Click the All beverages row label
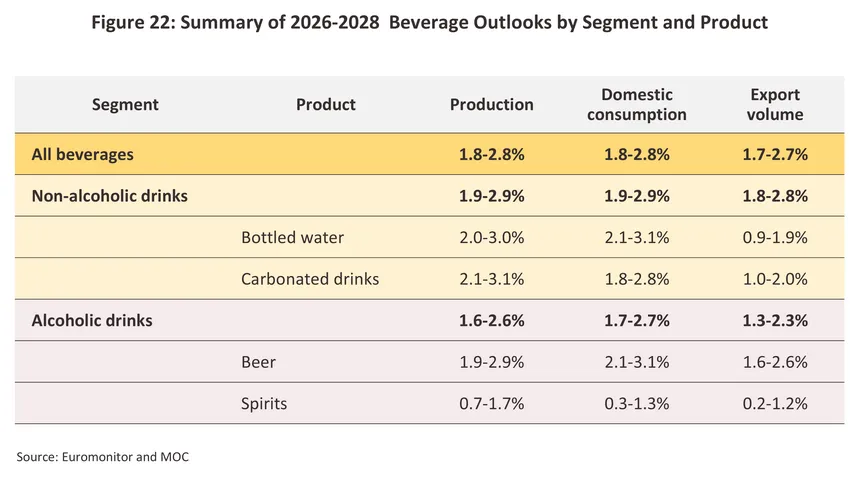Screen dimensions: 855x479 pyautogui.click(x=82, y=154)
